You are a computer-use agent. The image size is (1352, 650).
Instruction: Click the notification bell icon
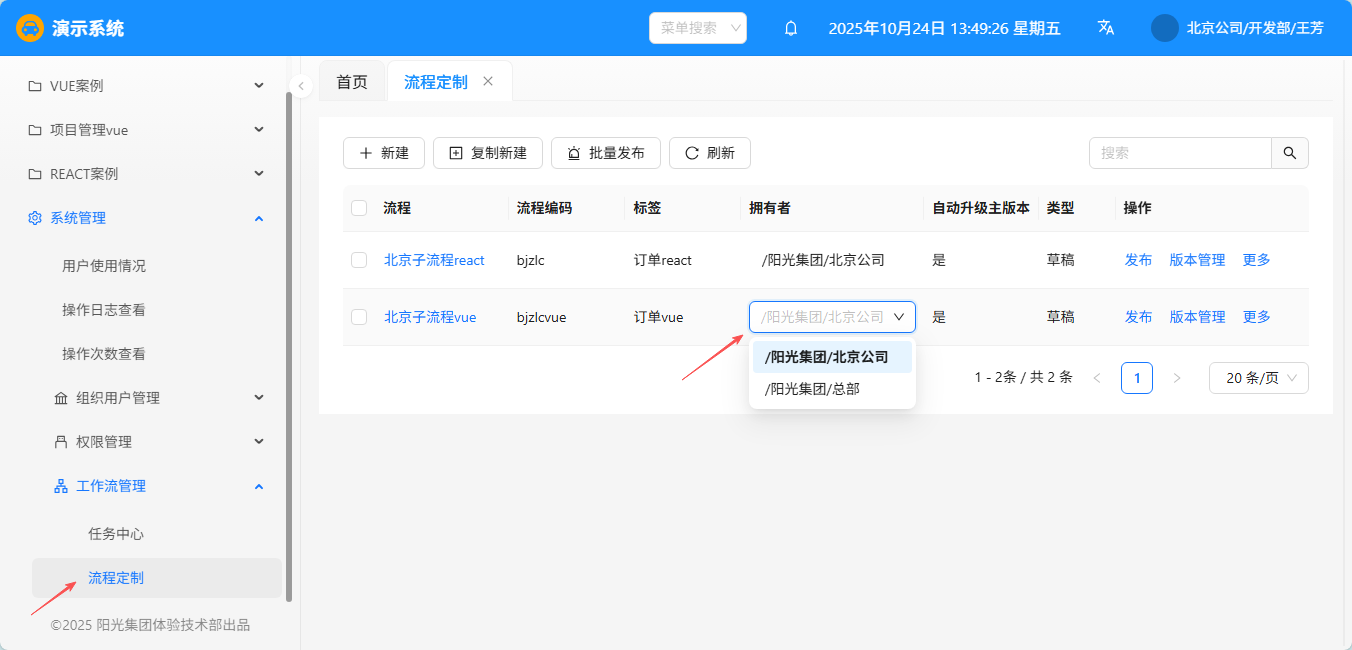pos(791,28)
